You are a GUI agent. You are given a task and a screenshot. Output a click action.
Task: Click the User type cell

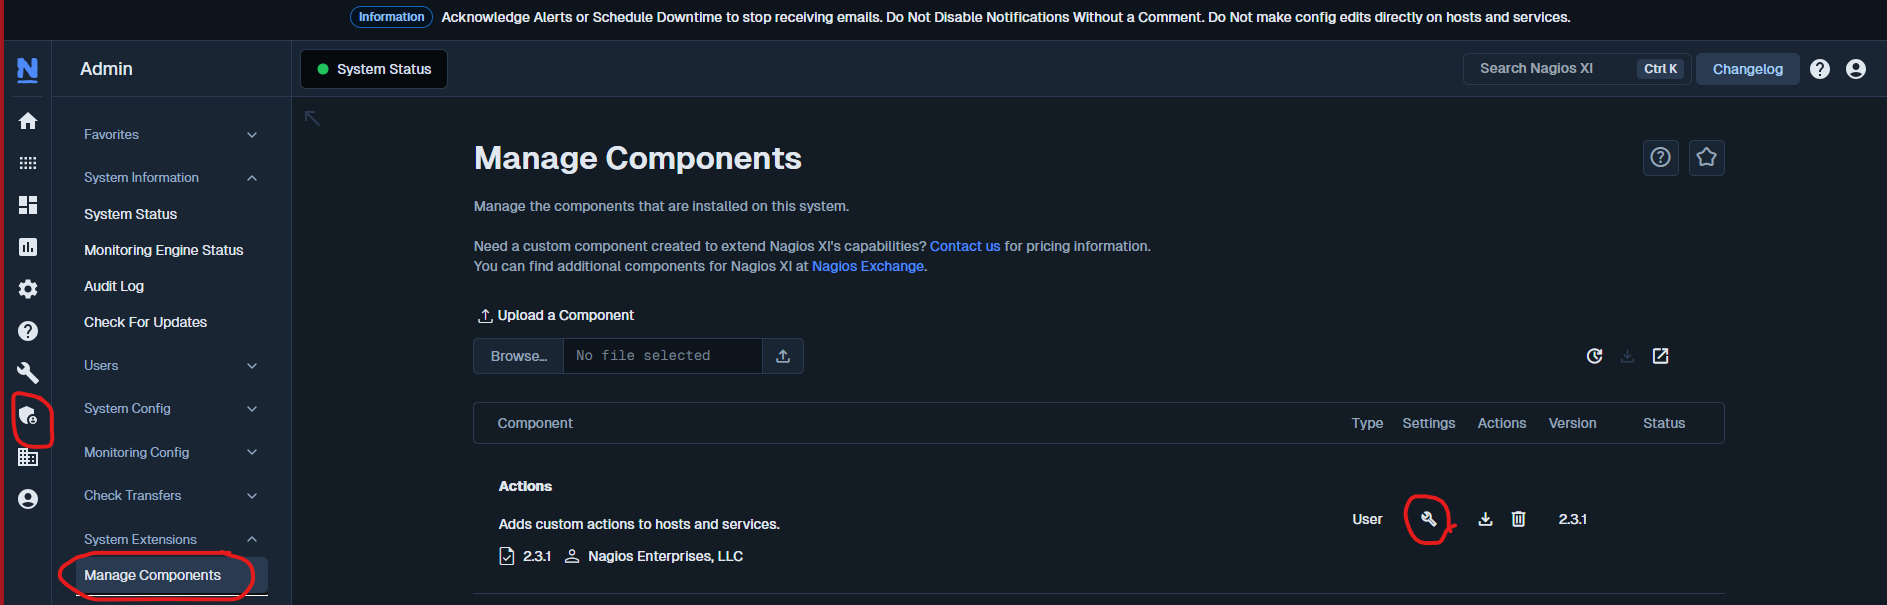tap(1367, 519)
